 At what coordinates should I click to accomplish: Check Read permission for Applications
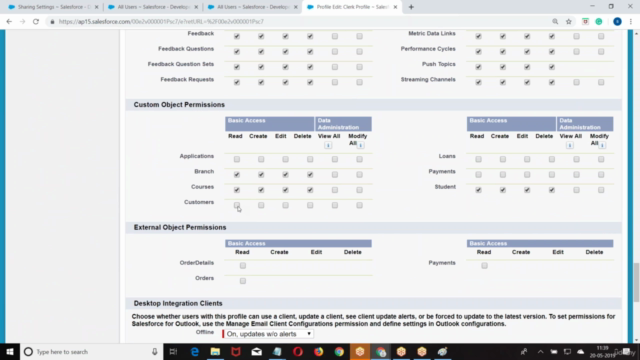point(237,159)
